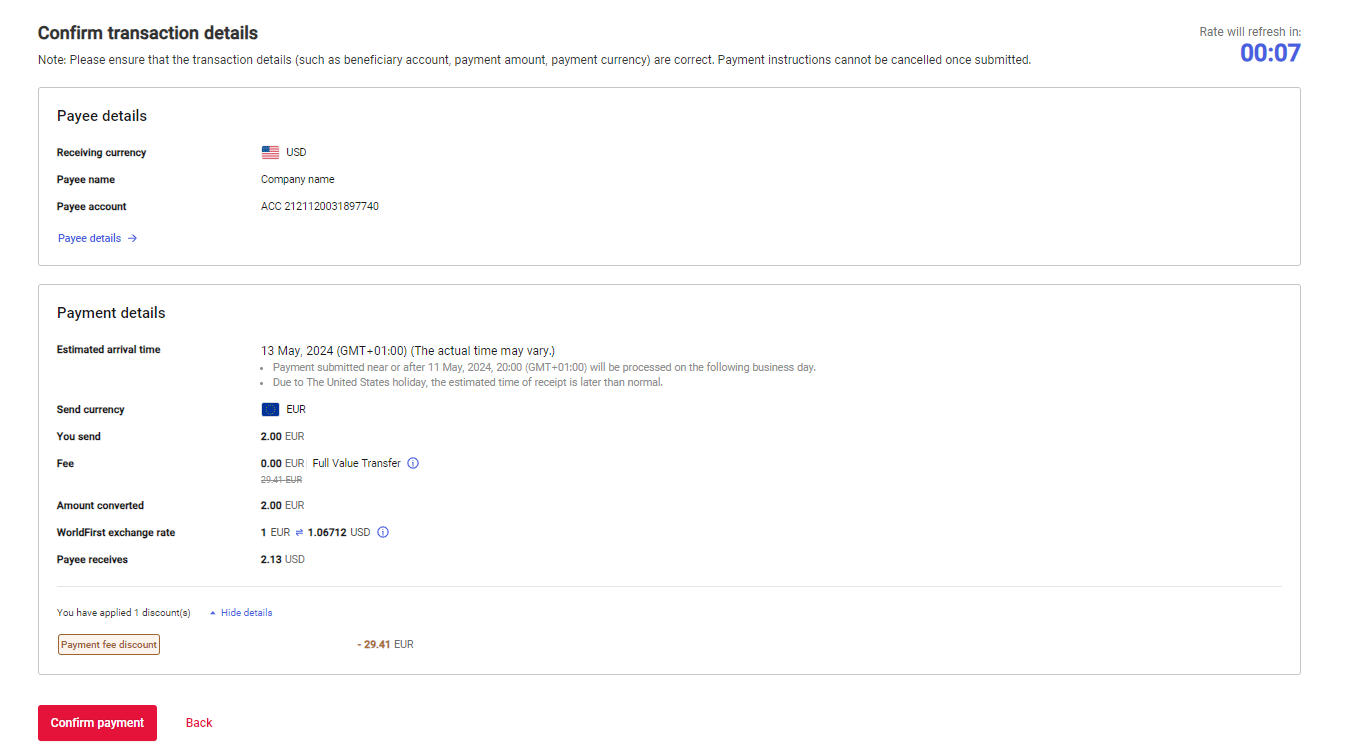Click the -29.41 EUR discount amount
Image resolution: width=1347 pixels, height=753 pixels.
385,645
